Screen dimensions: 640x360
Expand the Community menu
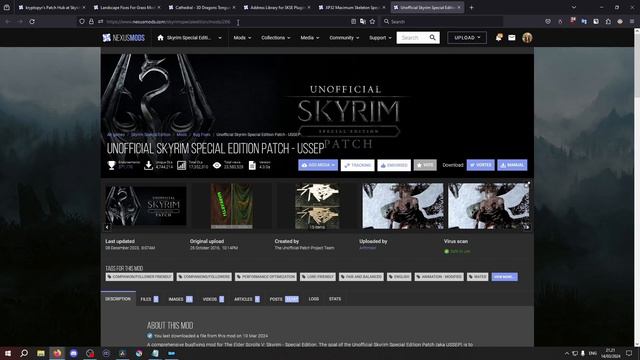coord(344,38)
